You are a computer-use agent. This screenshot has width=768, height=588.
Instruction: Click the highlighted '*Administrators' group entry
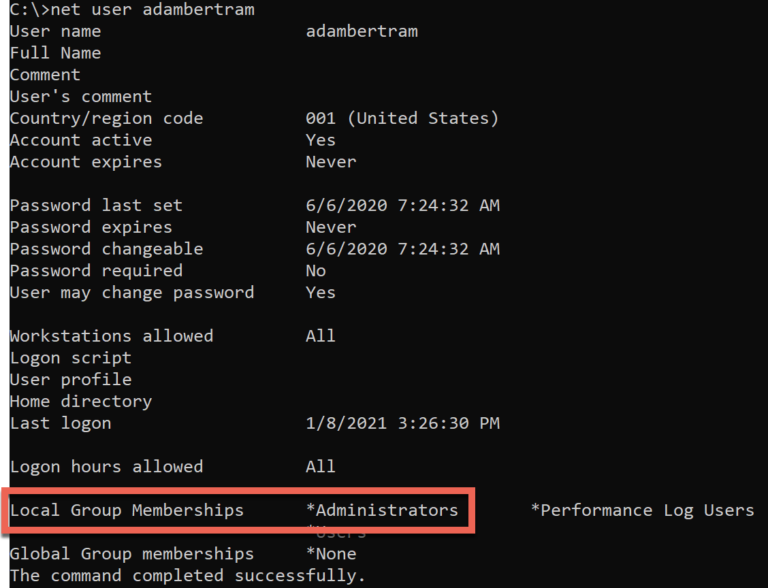(382, 511)
